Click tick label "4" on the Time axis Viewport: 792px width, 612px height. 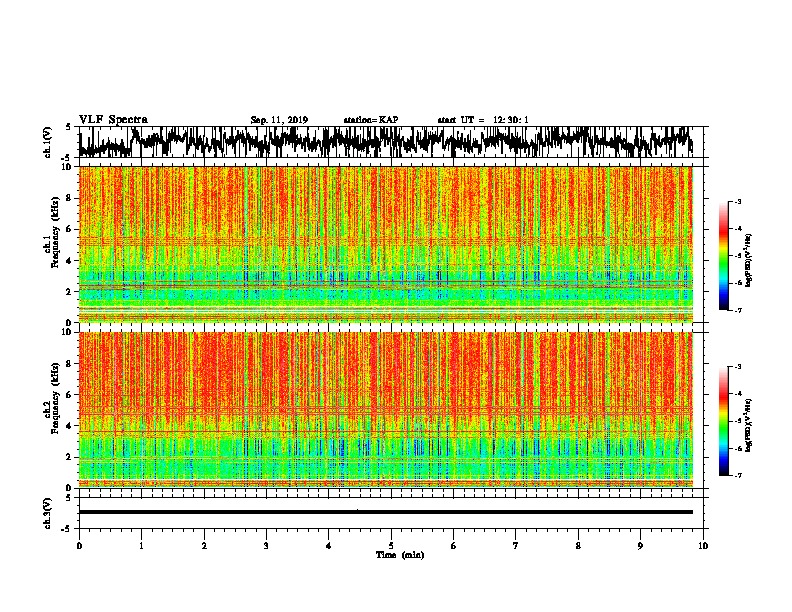point(329,546)
